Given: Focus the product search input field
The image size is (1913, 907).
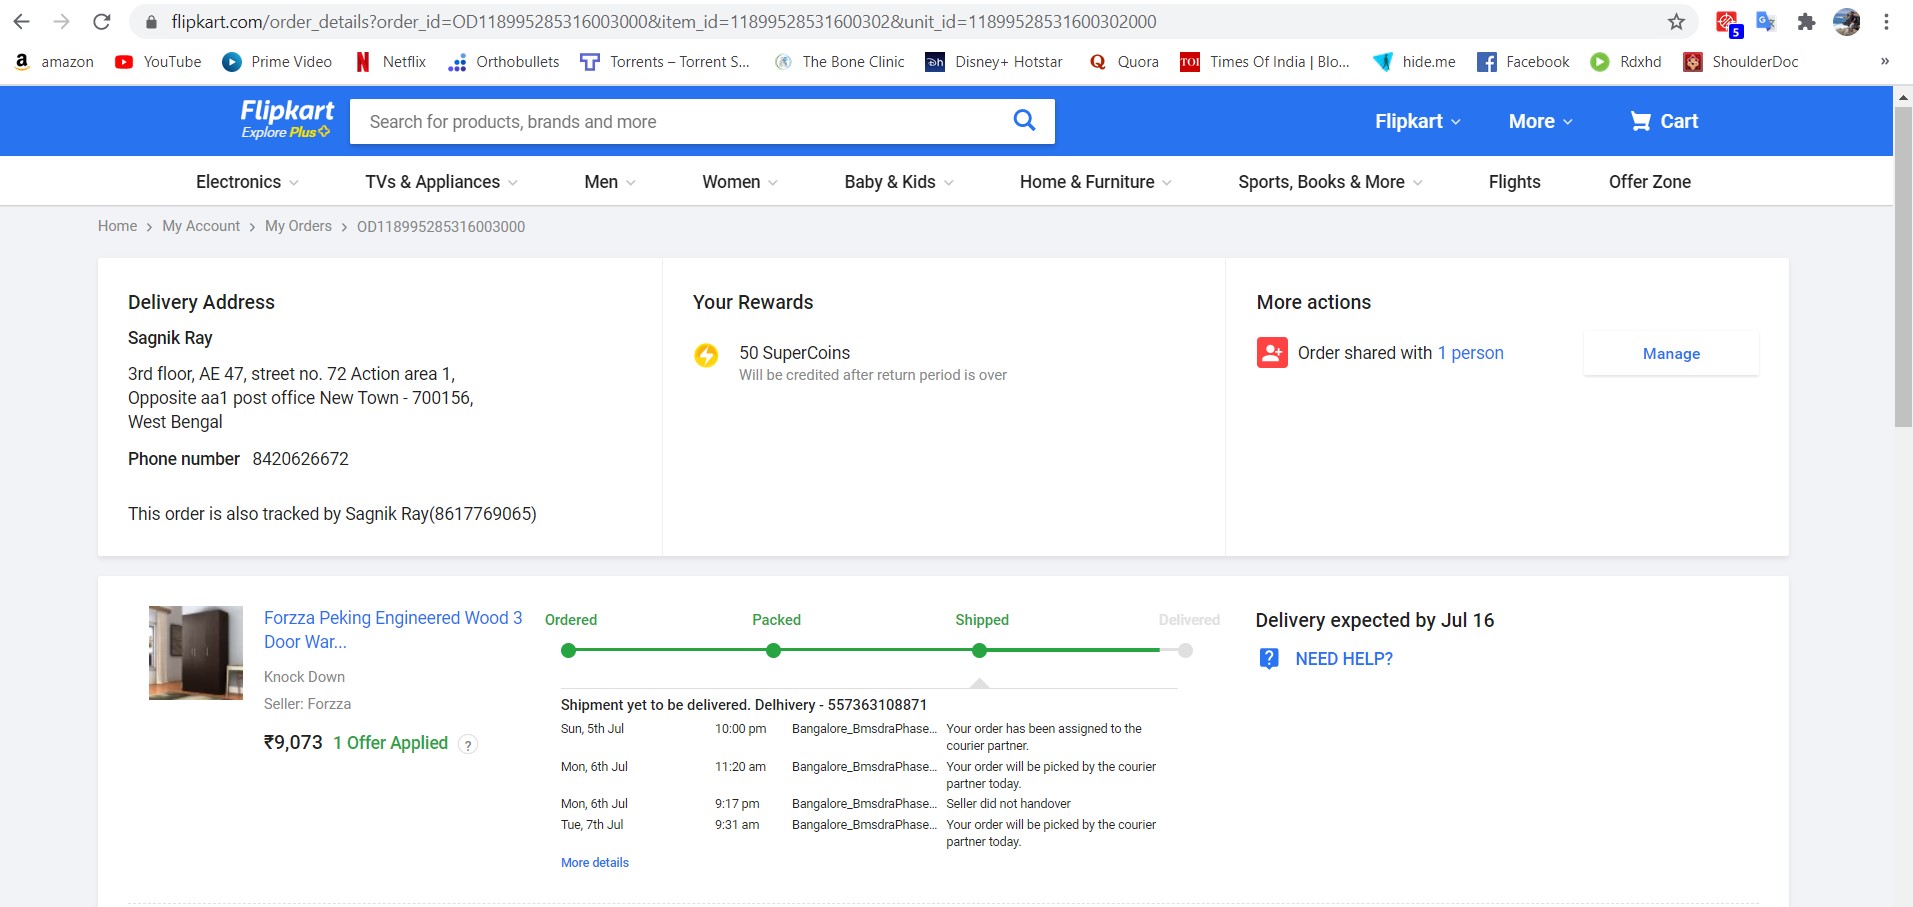Looking at the screenshot, I should [x=680, y=122].
